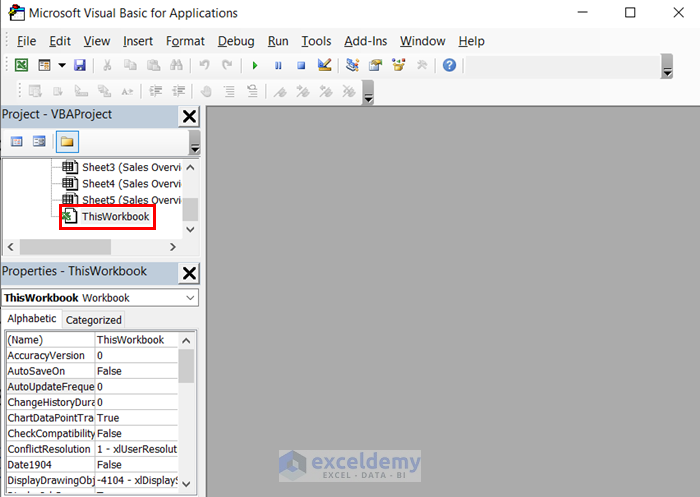The height and width of the screenshot is (497, 700).
Task: Click the Indent icon in Edit toolbar
Action: pos(155,92)
